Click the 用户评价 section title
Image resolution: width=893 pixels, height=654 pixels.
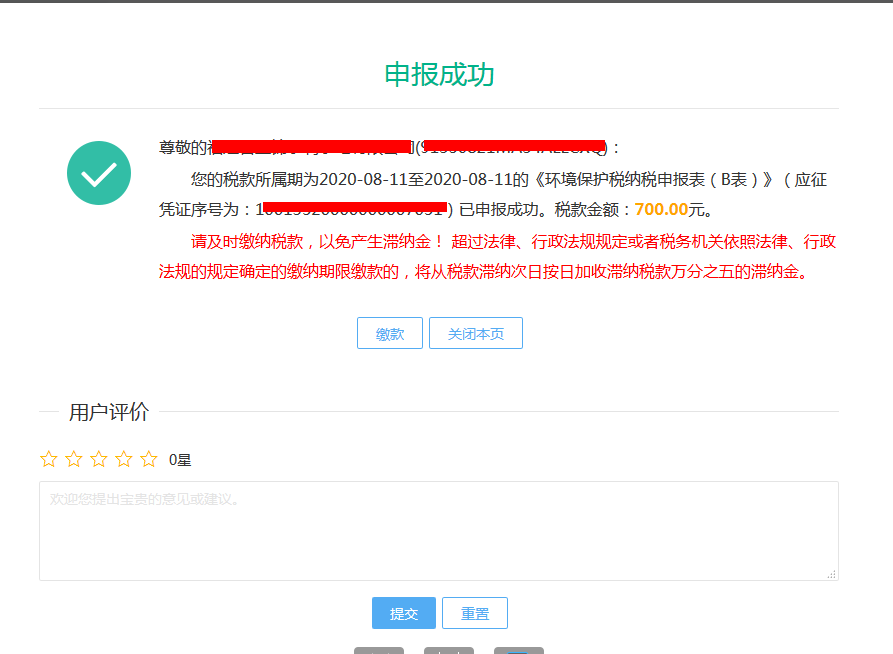click(x=109, y=412)
